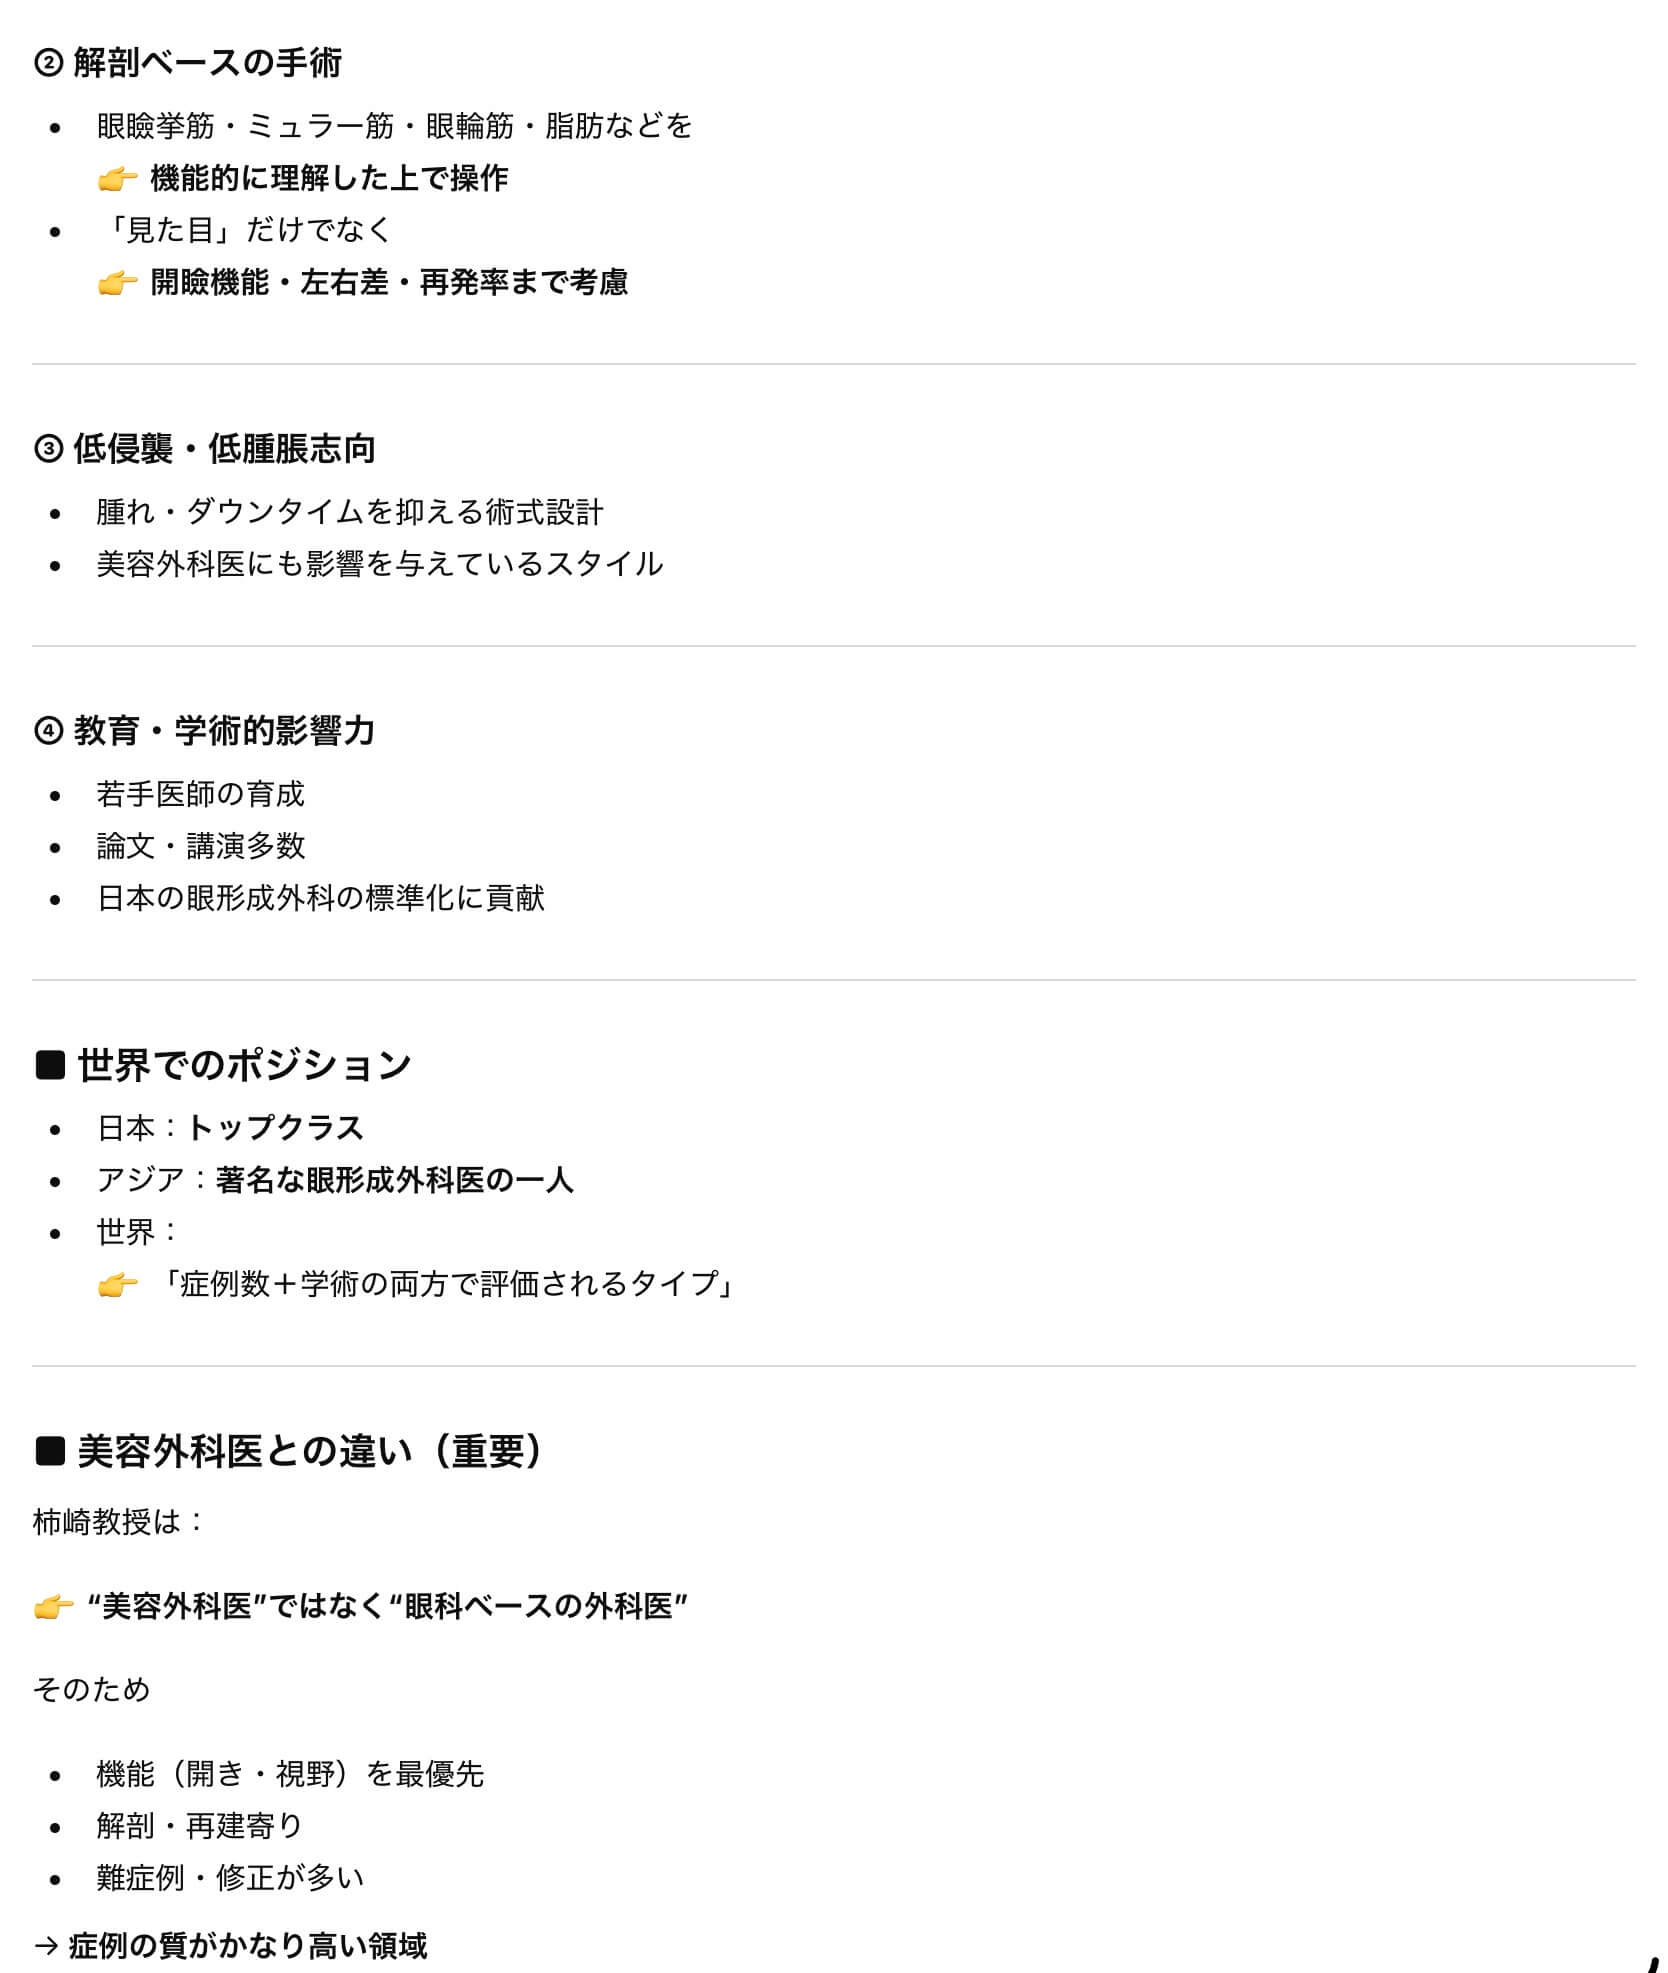Click the circled ③ in 低侵襲・低腫脹志向 heading
The image size is (1668, 1973).
(48, 450)
